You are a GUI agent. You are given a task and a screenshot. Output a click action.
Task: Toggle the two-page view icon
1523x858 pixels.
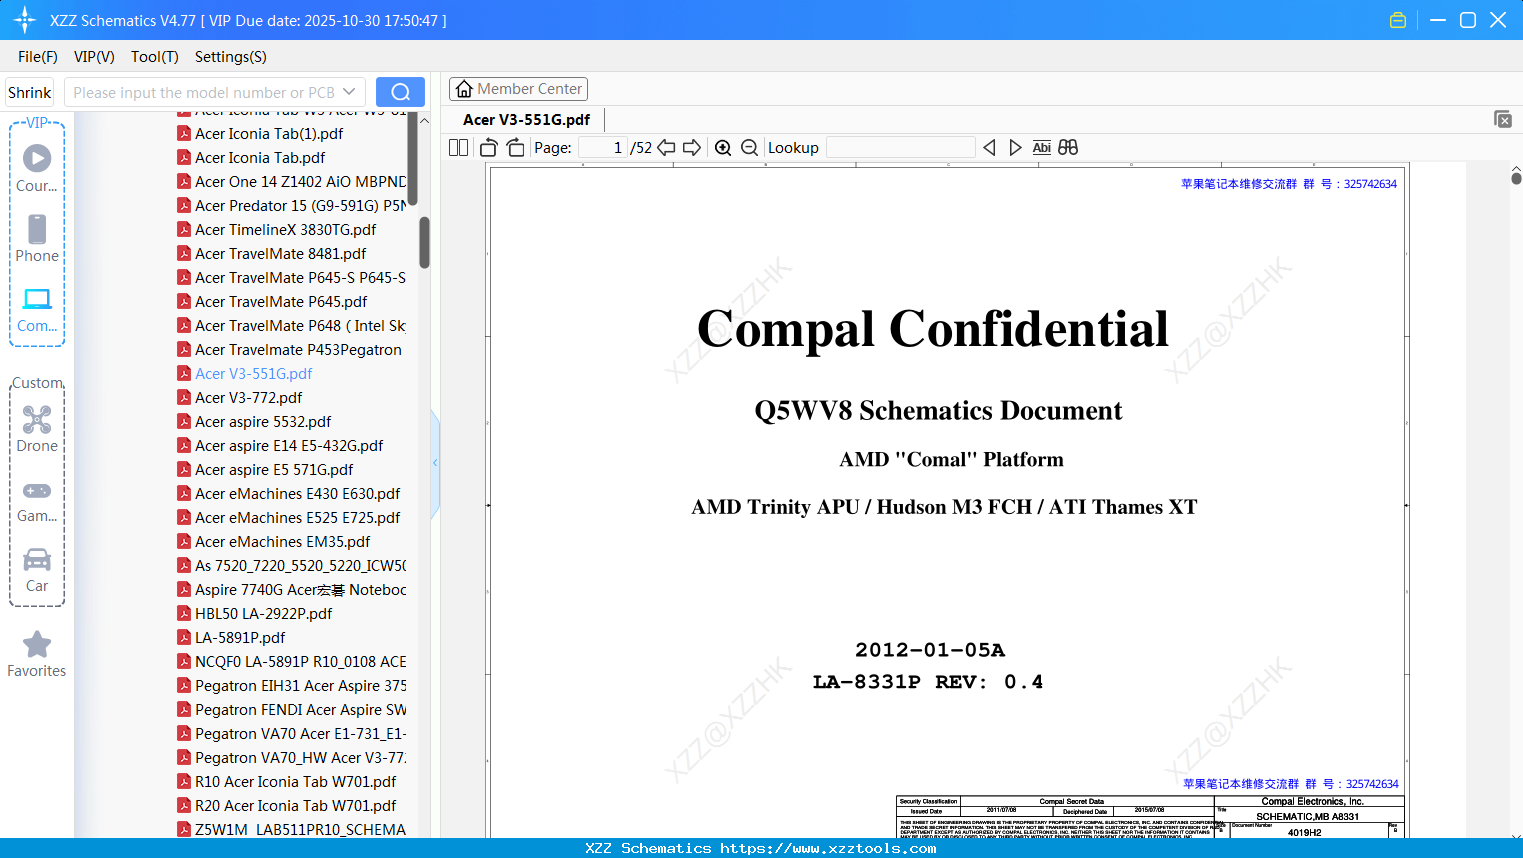459,148
